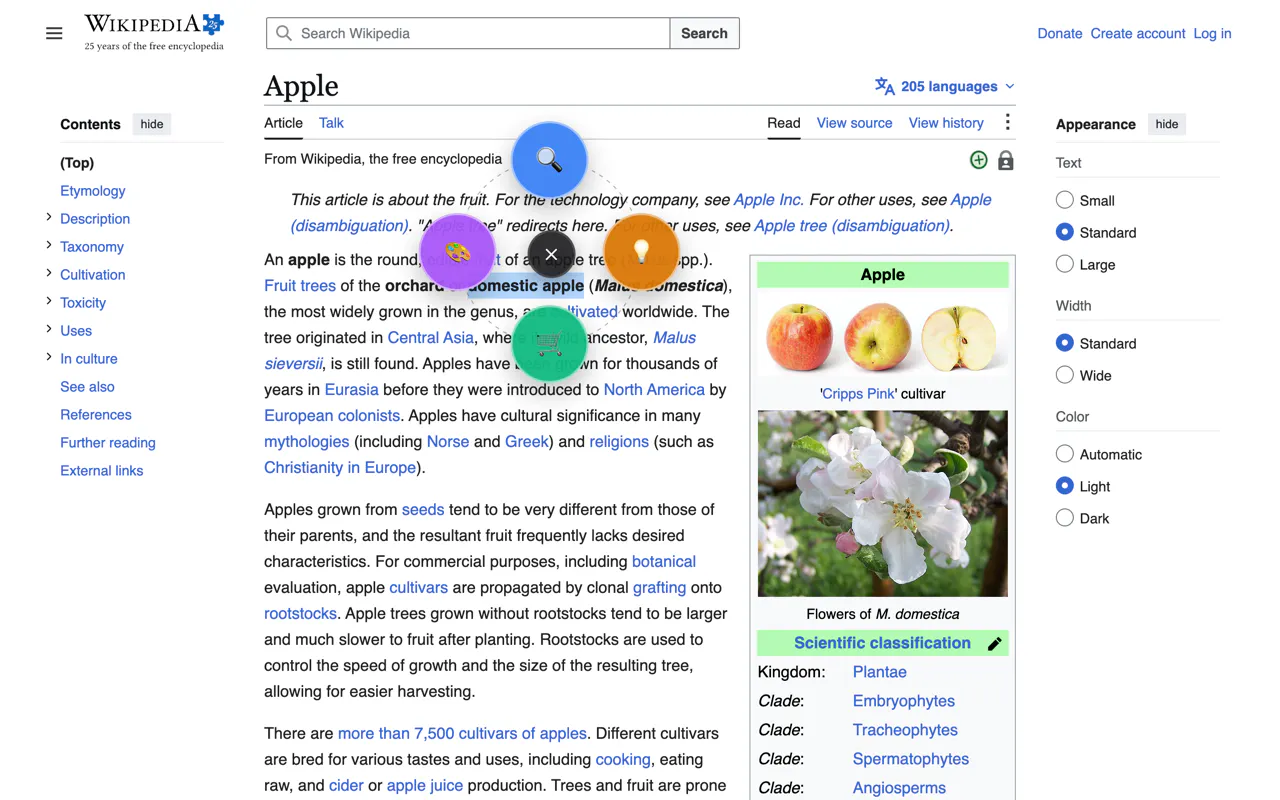
Task: Click the green plus good-article badge
Action: coord(979,160)
